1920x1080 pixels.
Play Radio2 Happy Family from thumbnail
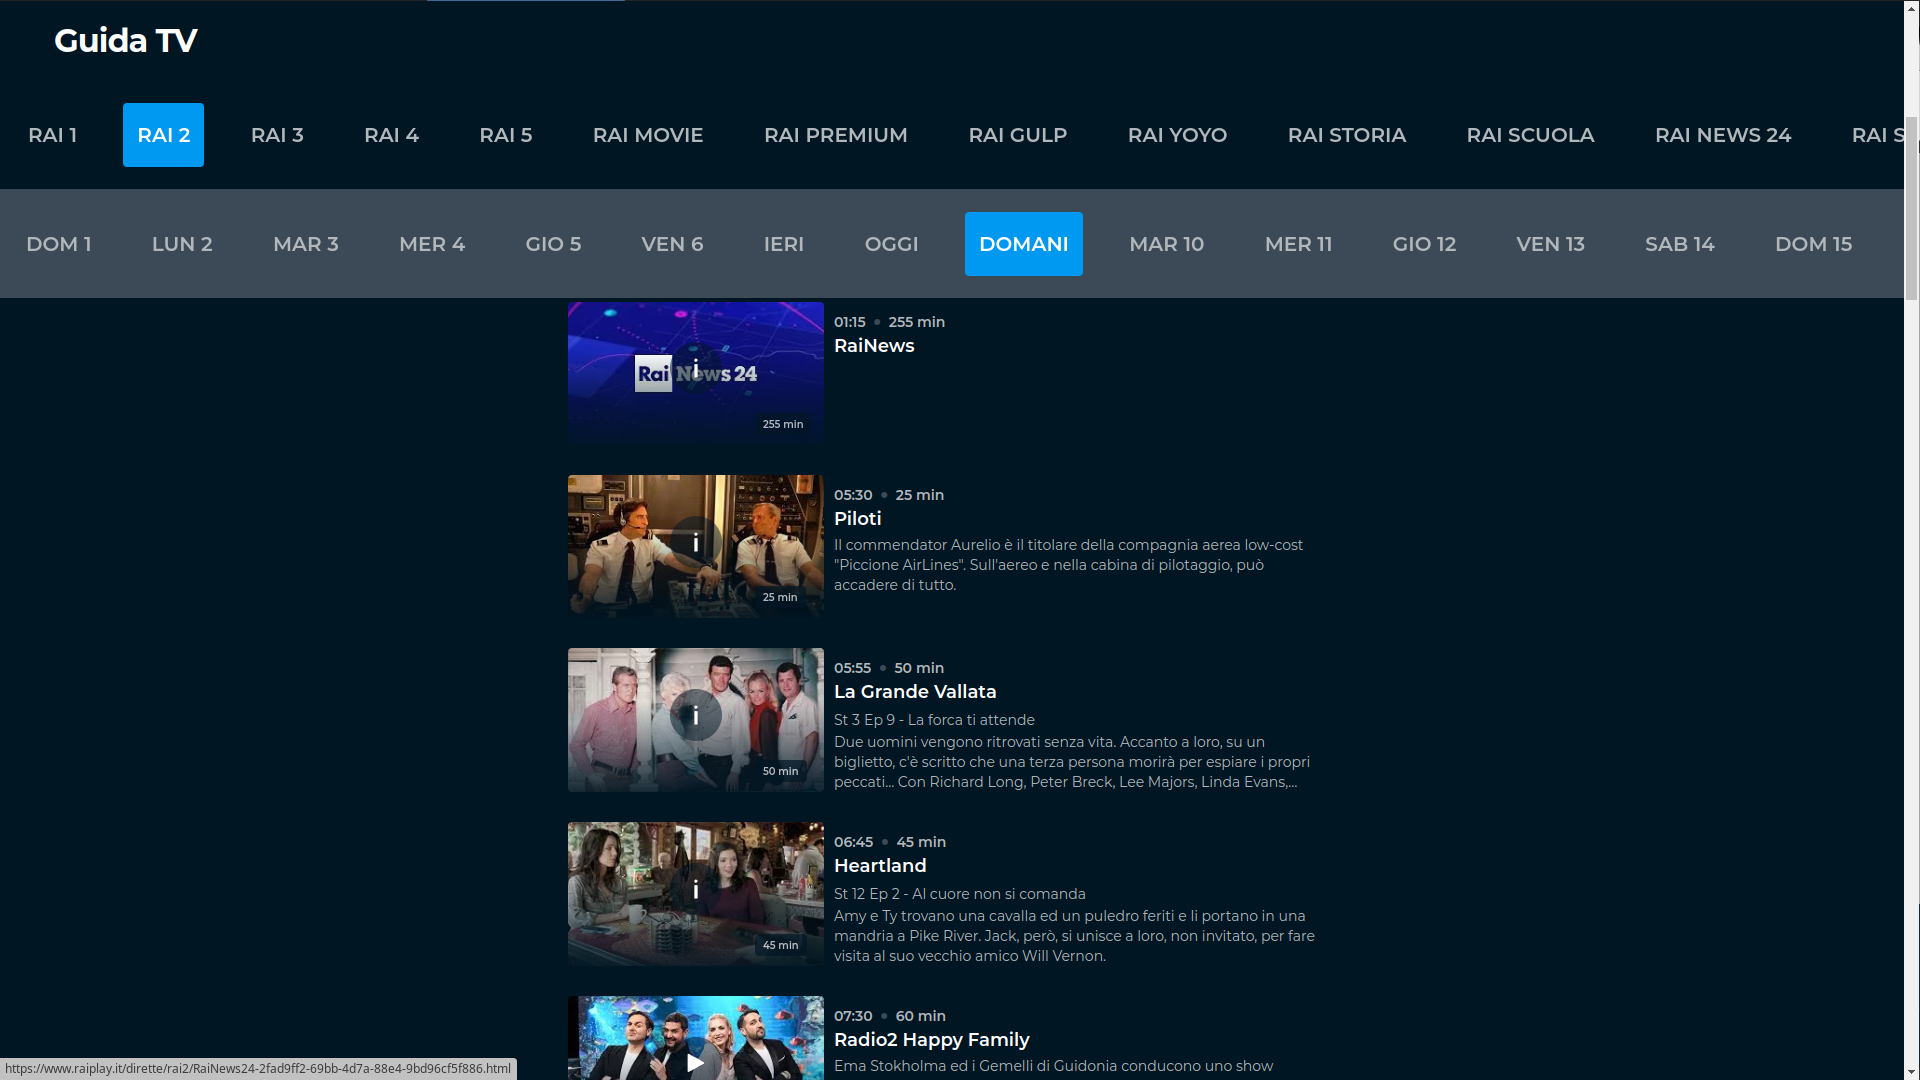click(x=696, y=1062)
